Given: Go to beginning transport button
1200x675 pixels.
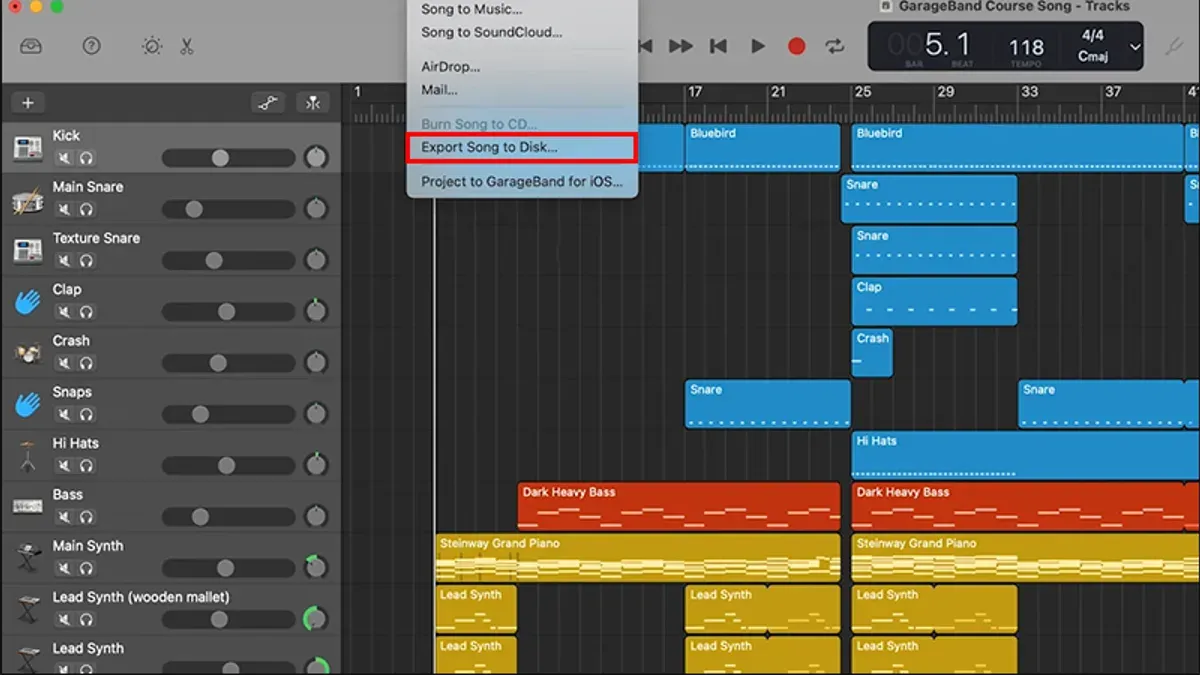Looking at the screenshot, I should (x=718, y=46).
